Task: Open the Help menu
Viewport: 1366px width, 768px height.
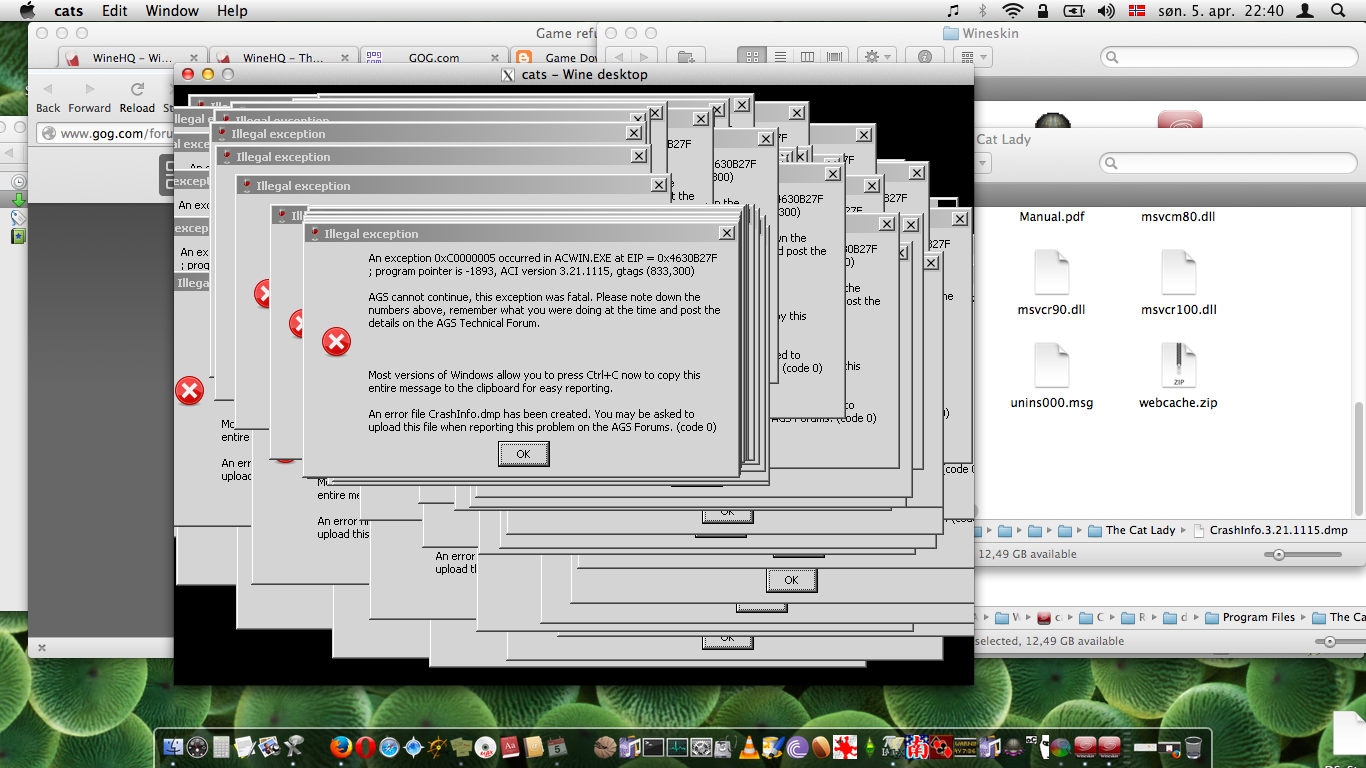Action: [x=232, y=11]
